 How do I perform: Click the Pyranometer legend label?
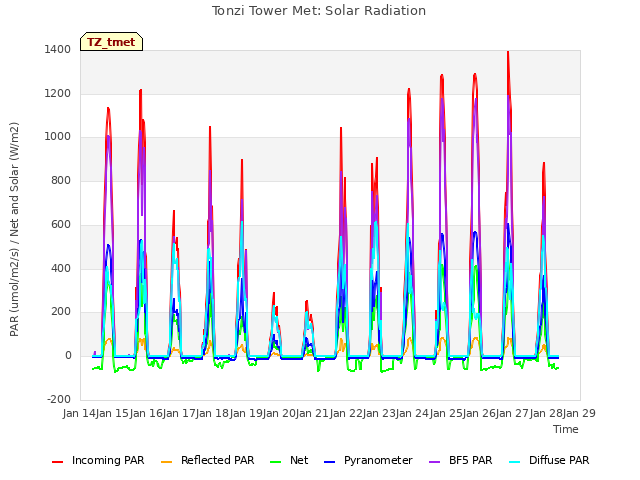[x=378, y=460]
